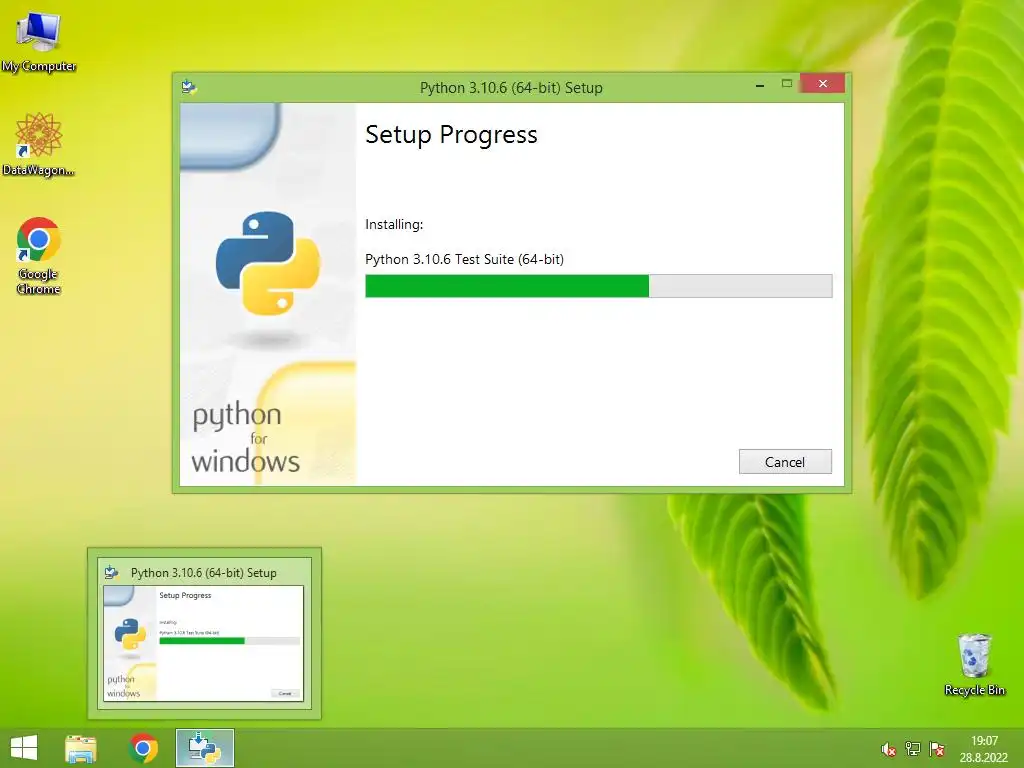Click the disabled maximize button of Python Setup

787,84
